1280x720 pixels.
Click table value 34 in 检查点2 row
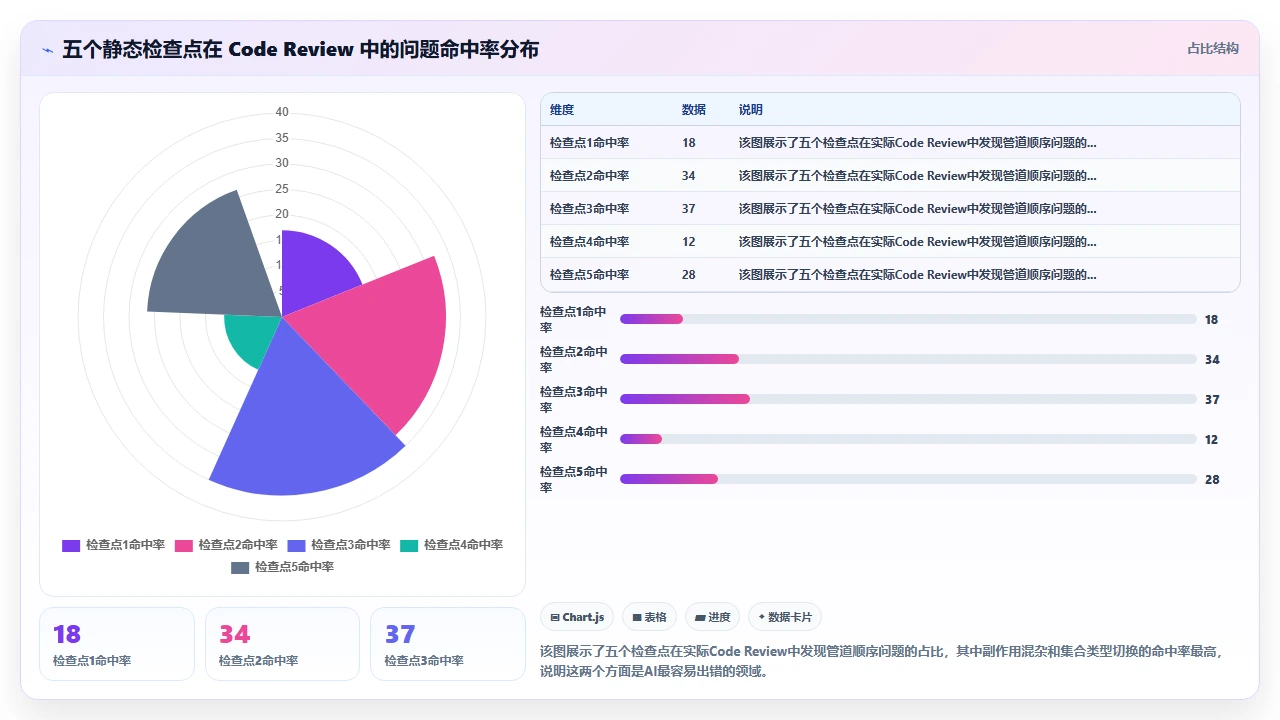(689, 176)
